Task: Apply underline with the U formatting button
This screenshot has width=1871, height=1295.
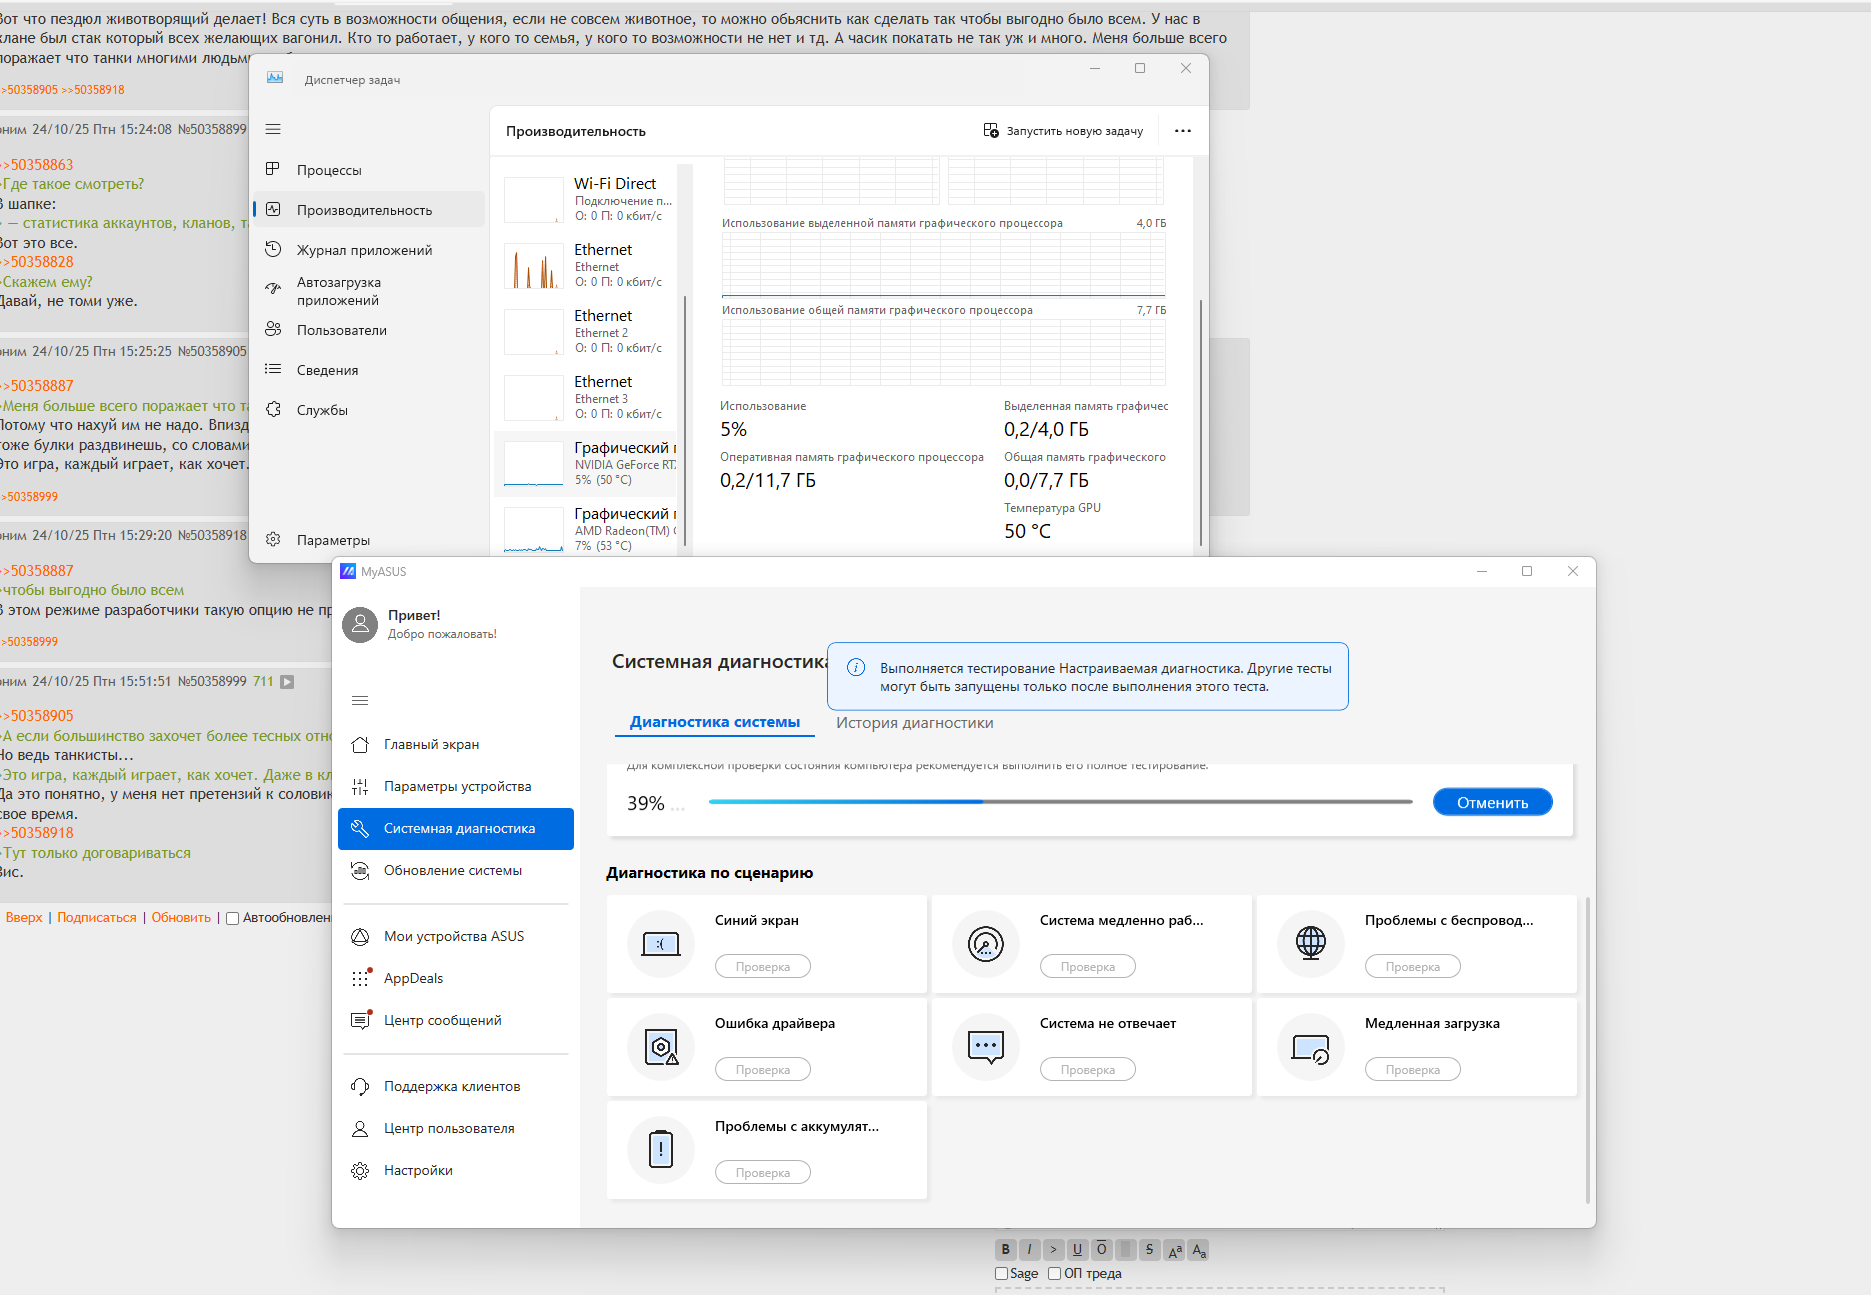Action: click(1078, 1249)
